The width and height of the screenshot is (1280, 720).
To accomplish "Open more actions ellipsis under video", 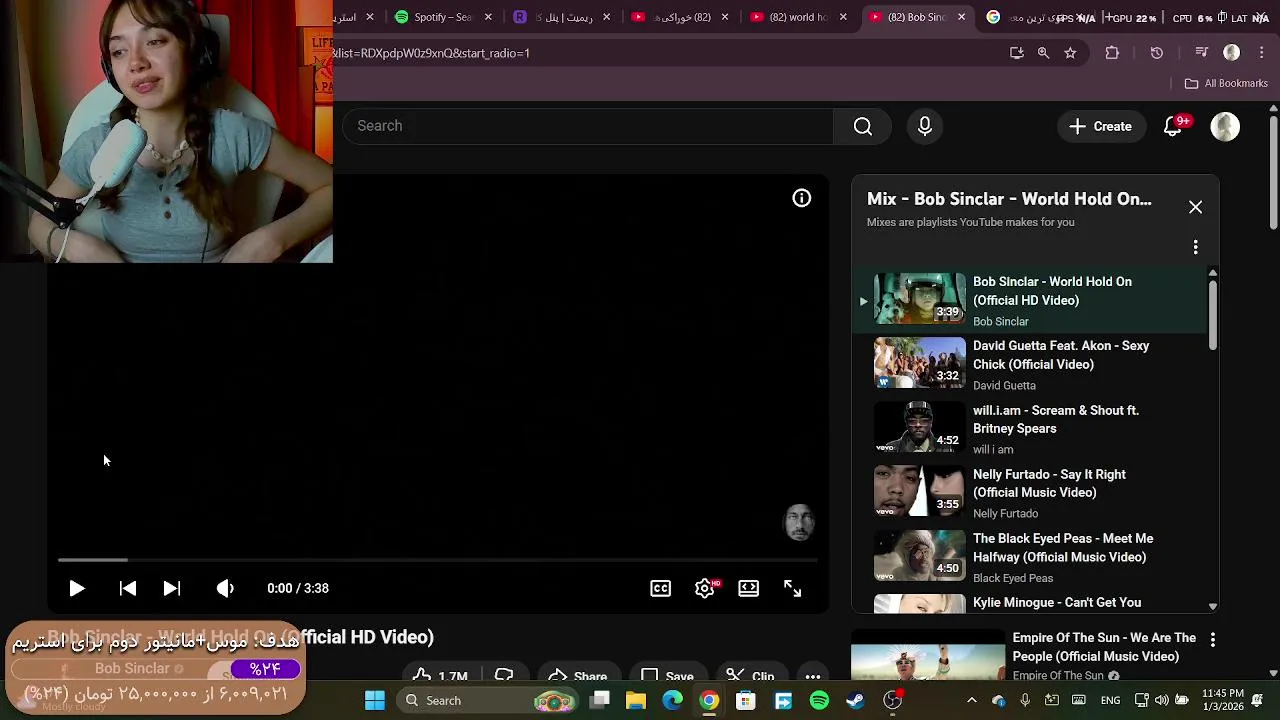I will [x=813, y=676].
